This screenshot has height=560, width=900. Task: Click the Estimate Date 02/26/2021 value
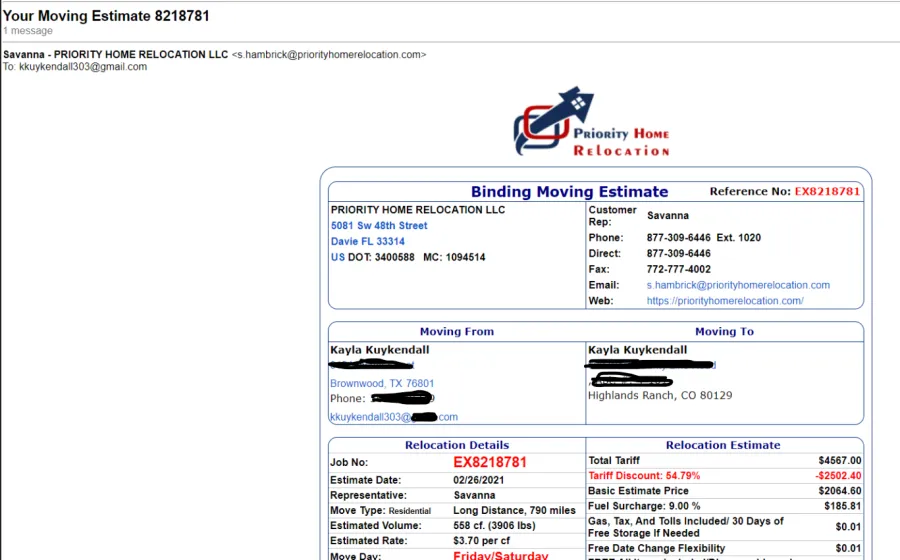pyautogui.click(x=479, y=480)
